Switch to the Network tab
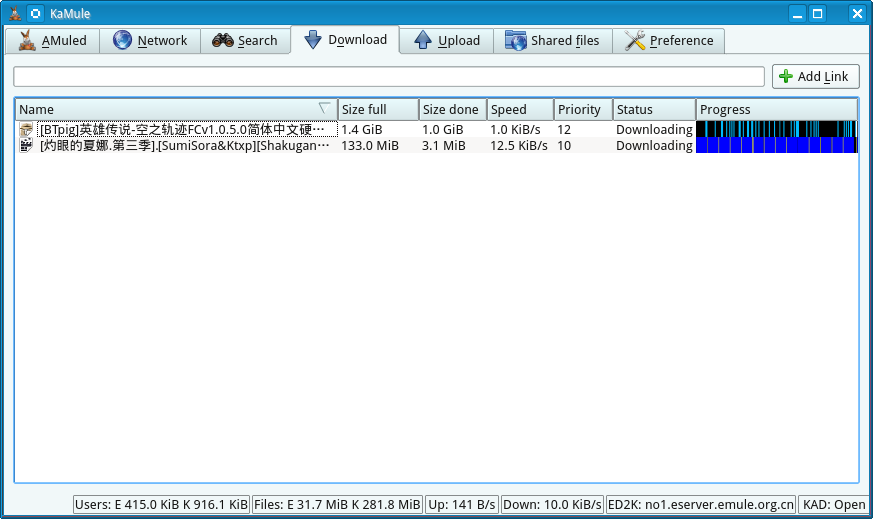 tap(150, 41)
